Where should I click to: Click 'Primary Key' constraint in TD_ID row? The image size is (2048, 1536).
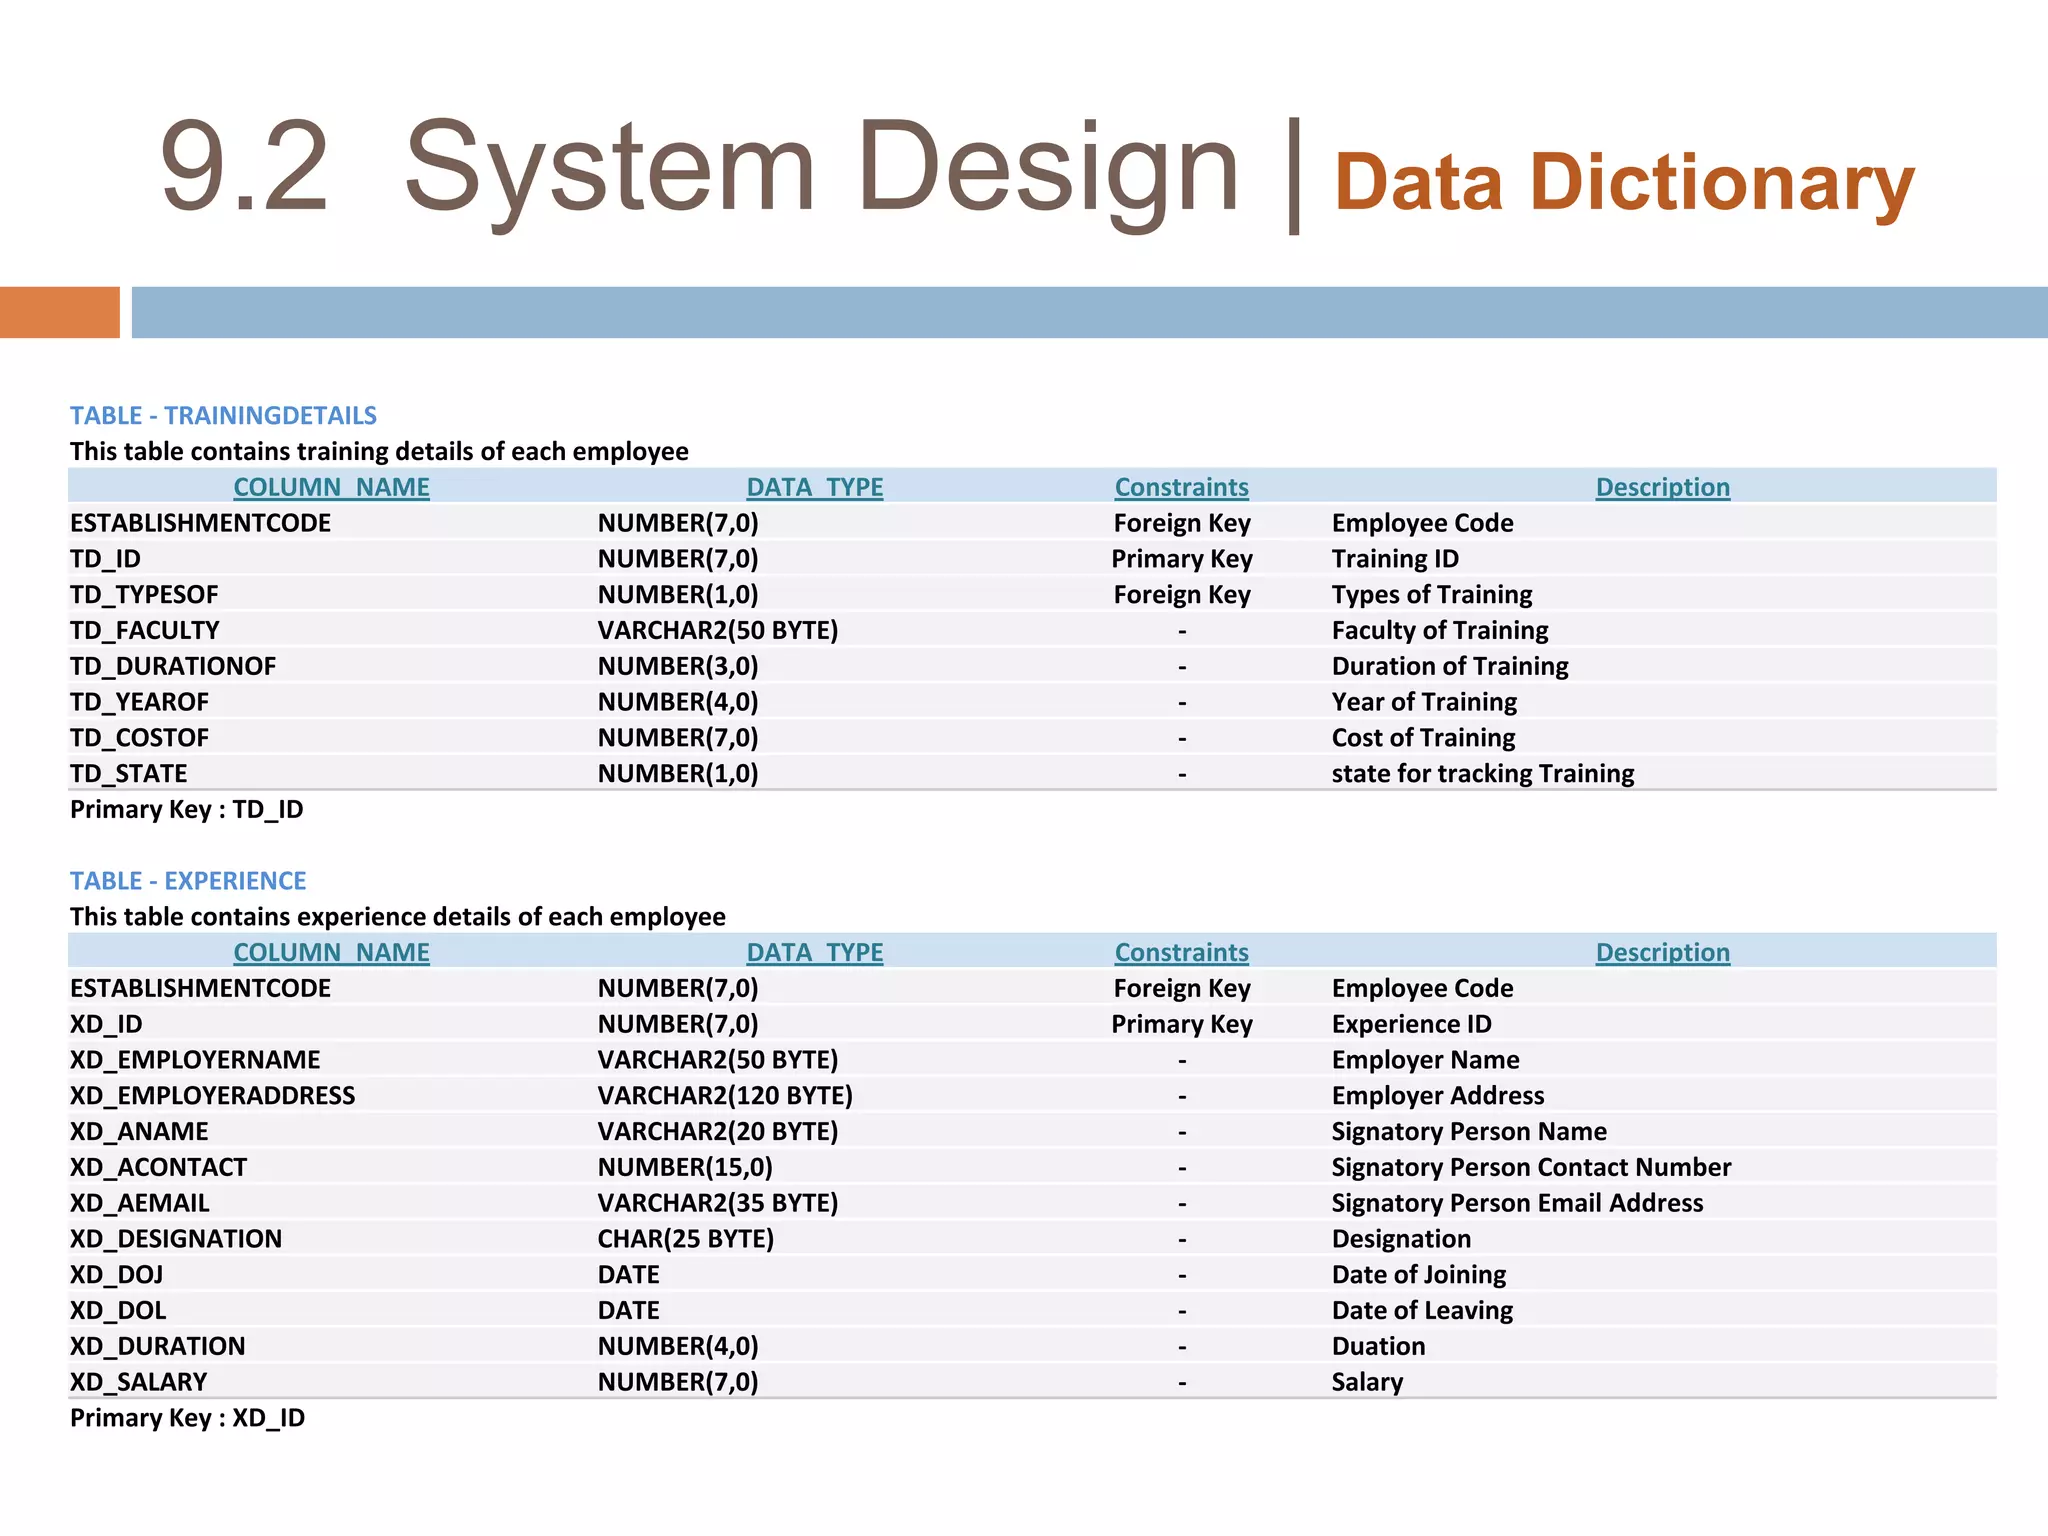tap(1182, 559)
